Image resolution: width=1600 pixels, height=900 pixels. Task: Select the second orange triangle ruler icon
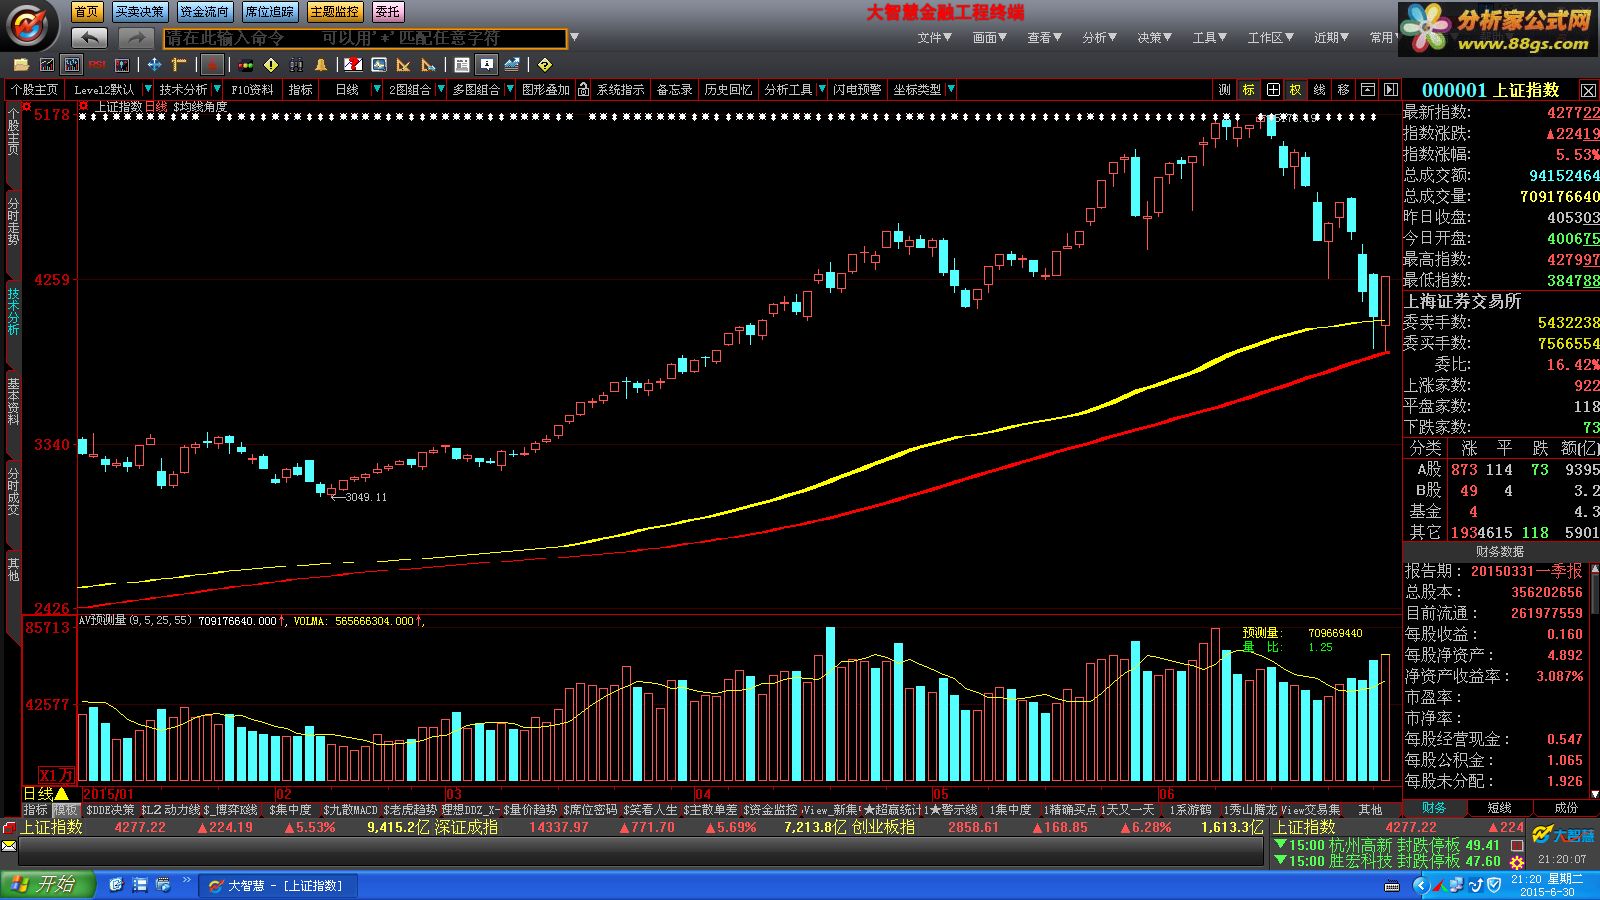click(429, 65)
